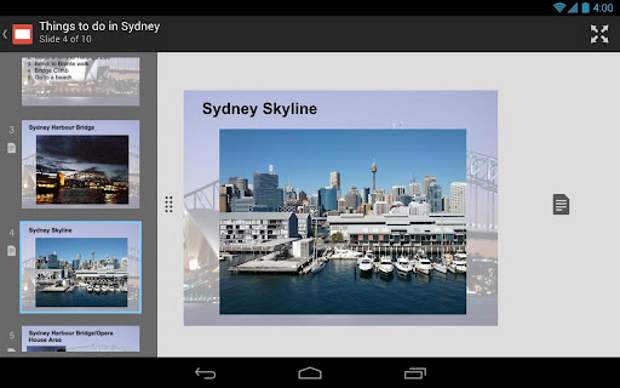Select the Sydney Harbour Bridge/Opera House Area thumbnail
Image resolution: width=620 pixels, height=388 pixels.
pos(81,339)
